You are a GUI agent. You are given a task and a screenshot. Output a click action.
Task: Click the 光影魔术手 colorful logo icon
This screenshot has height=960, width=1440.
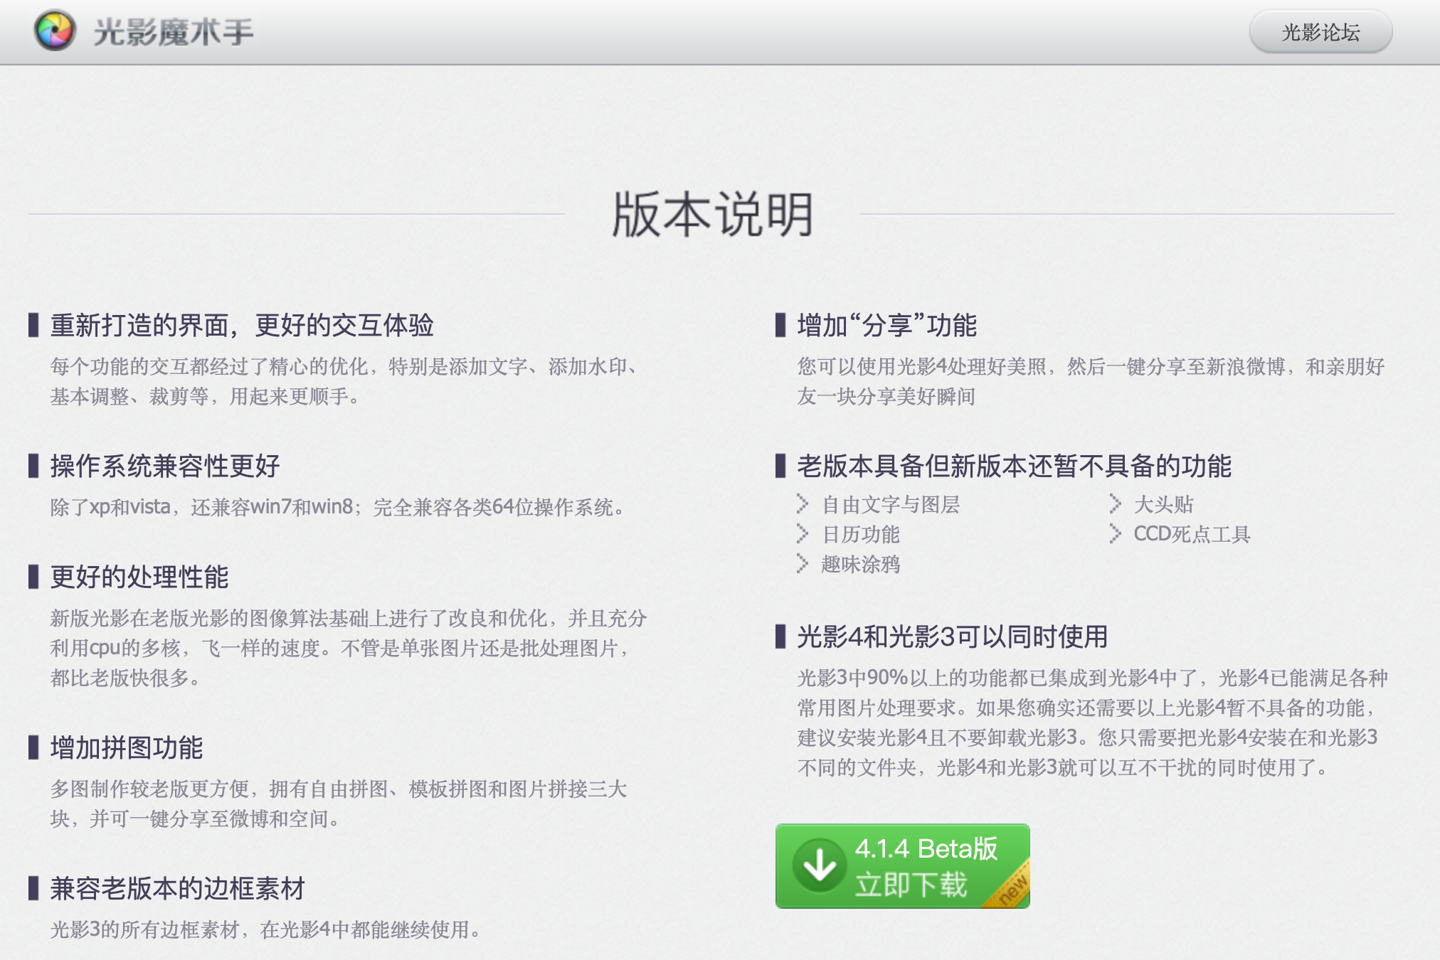(55, 31)
